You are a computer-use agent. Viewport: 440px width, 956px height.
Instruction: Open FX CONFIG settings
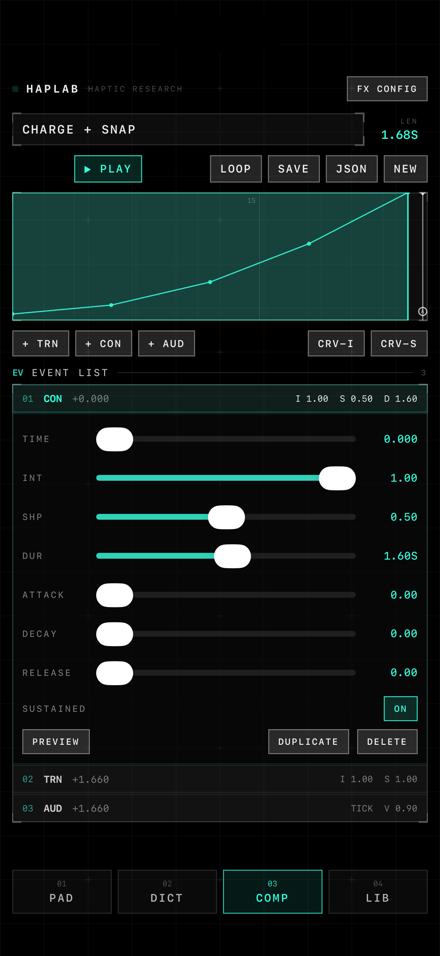coord(387,89)
